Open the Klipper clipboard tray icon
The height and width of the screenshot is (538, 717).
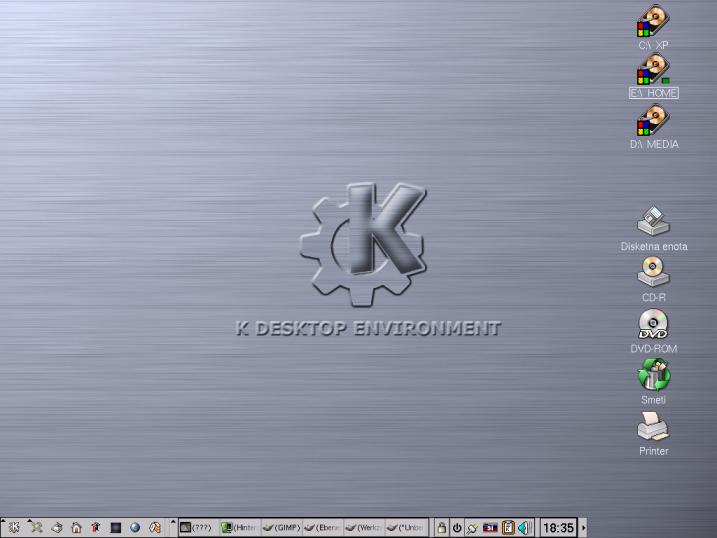(x=508, y=528)
